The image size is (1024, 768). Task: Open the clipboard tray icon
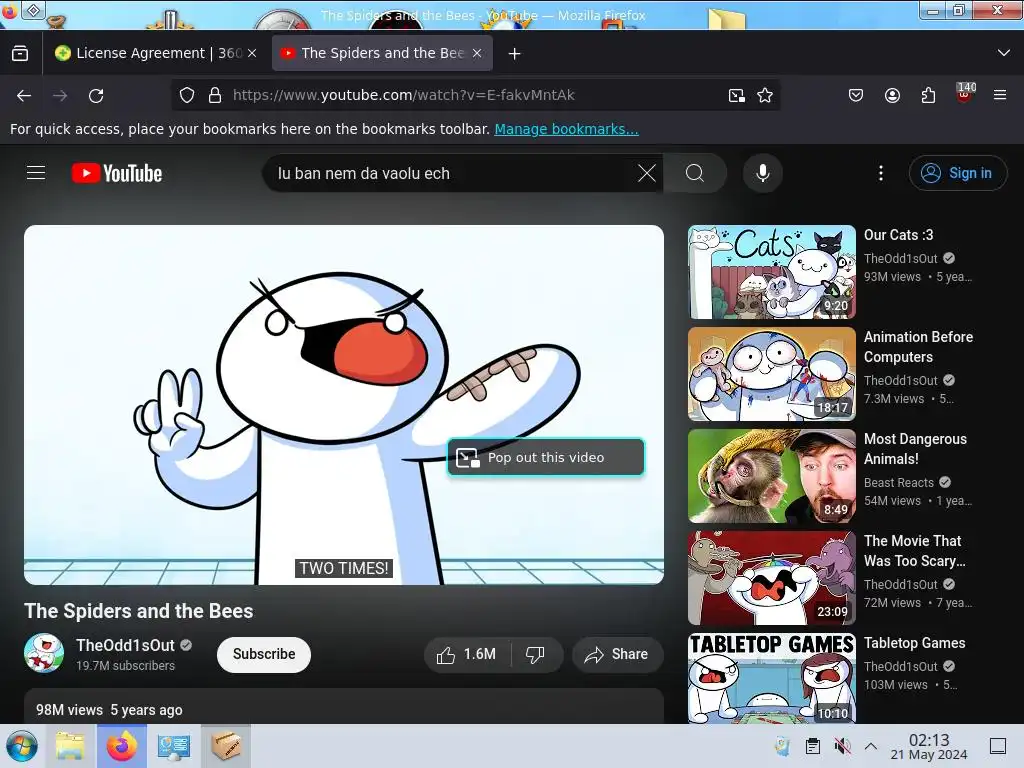pyautogui.click(x=812, y=746)
